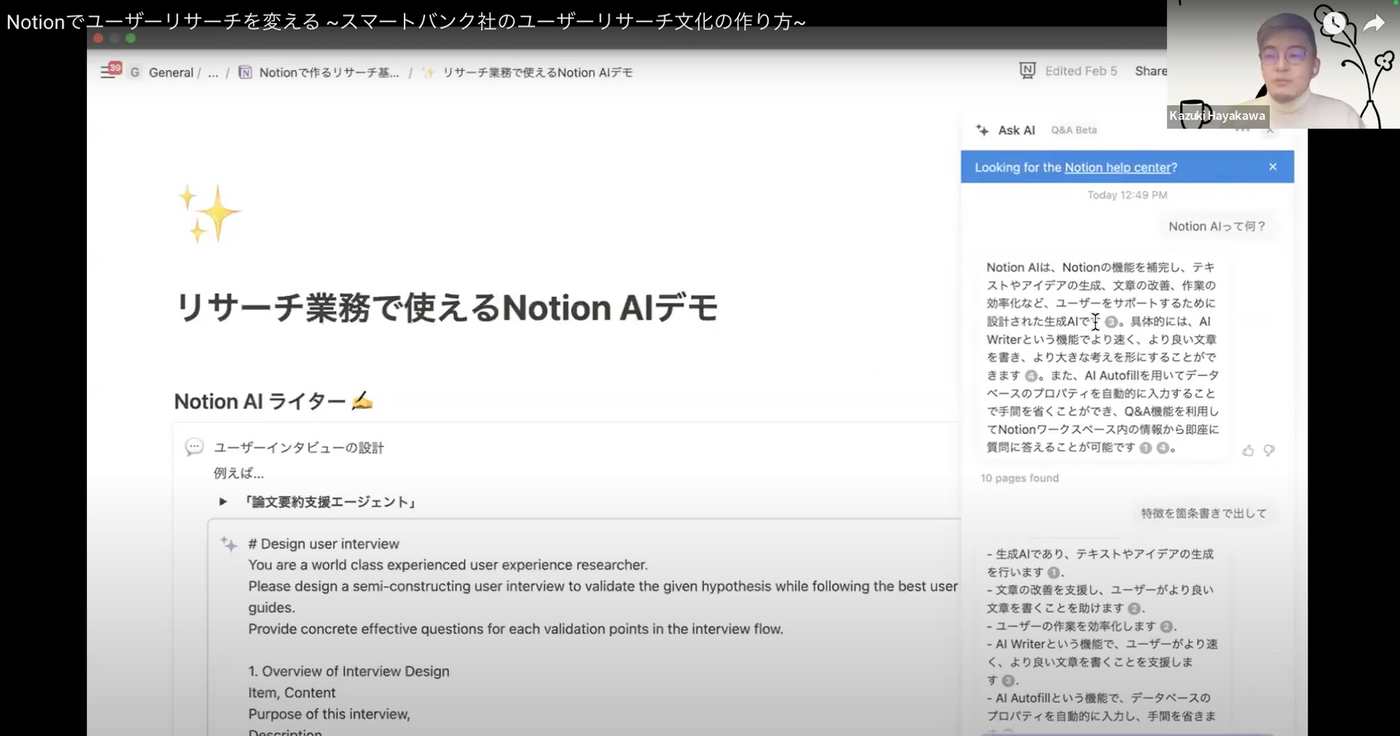
Task: Click the Q&A Beta label
Action: tap(1074, 130)
